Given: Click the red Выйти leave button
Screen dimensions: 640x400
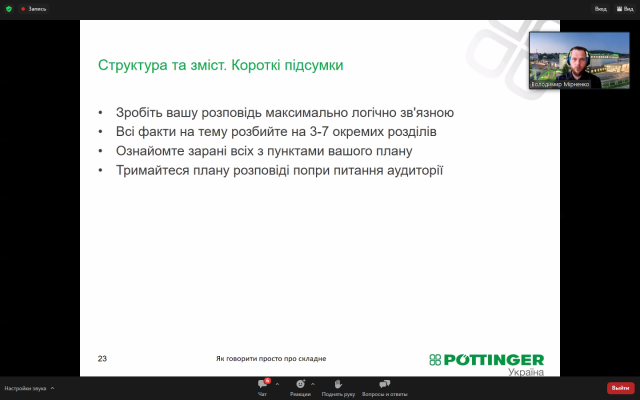Looking at the screenshot, I should tap(620, 388).
